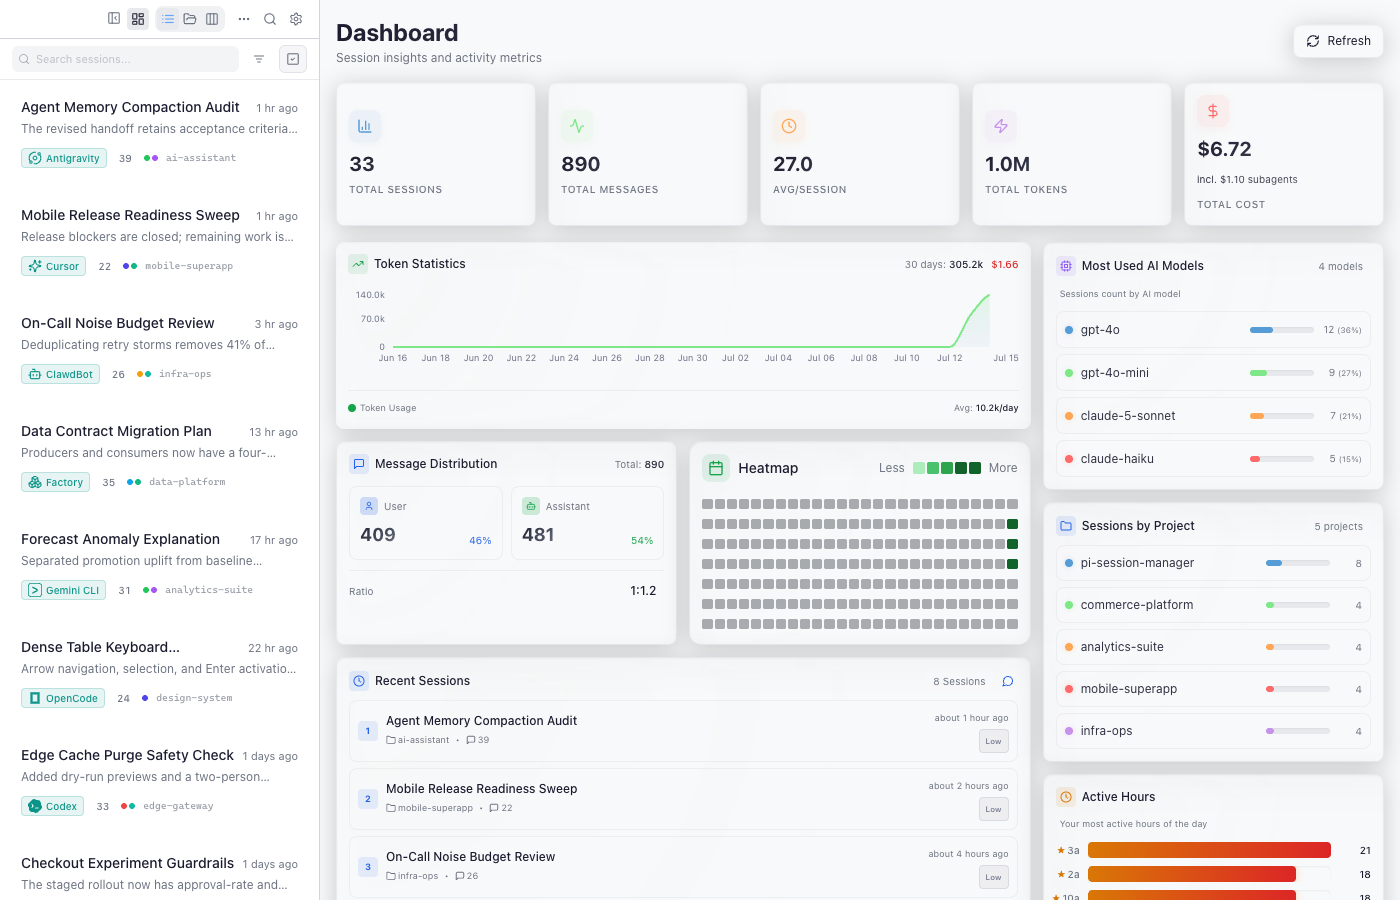Select the claude-5-sonnet model row

(1213, 416)
